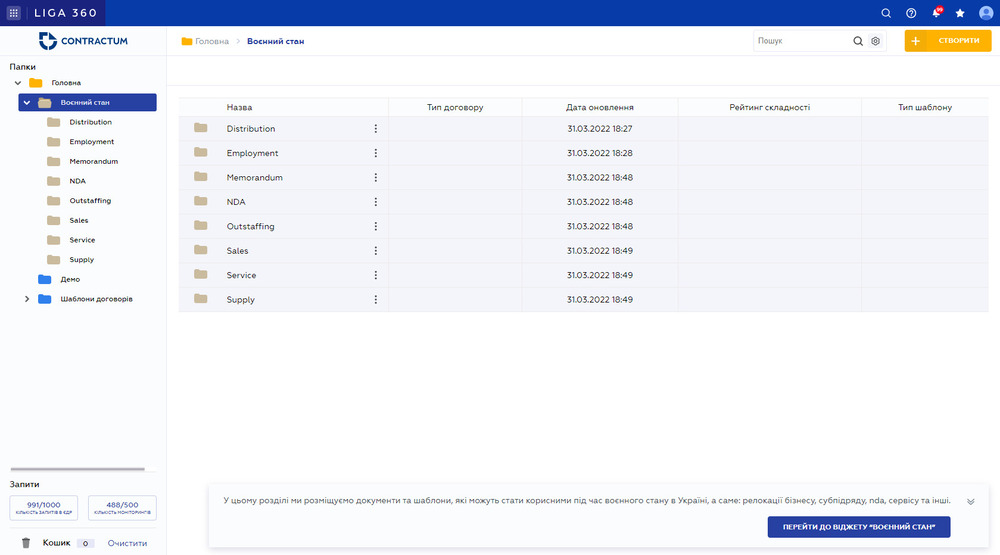Sort by Дата оновлення column header
This screenshot has height=555, width=1000.
tap(599, 107)
